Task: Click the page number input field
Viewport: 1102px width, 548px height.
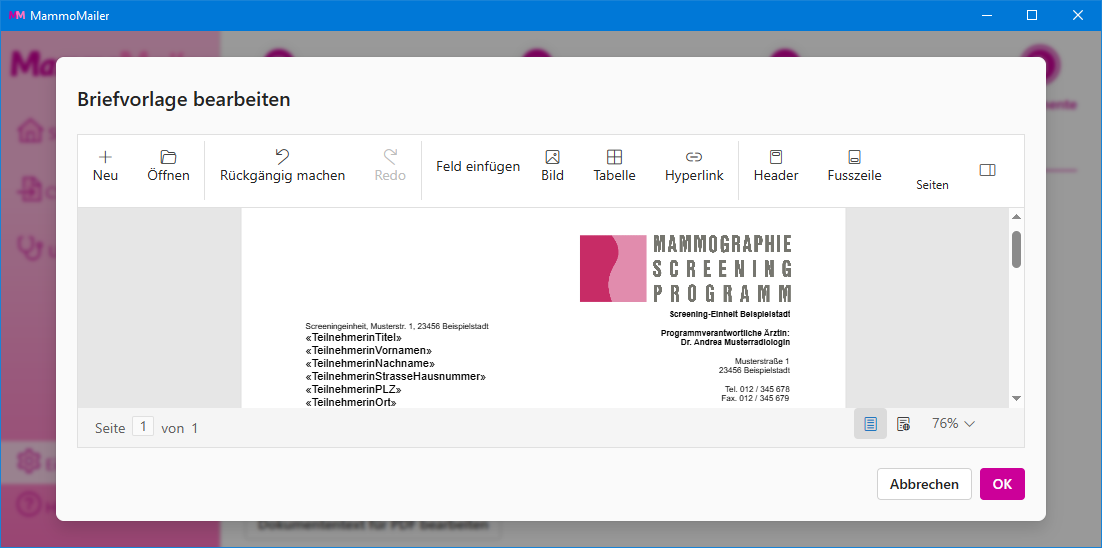Action: 143,427
